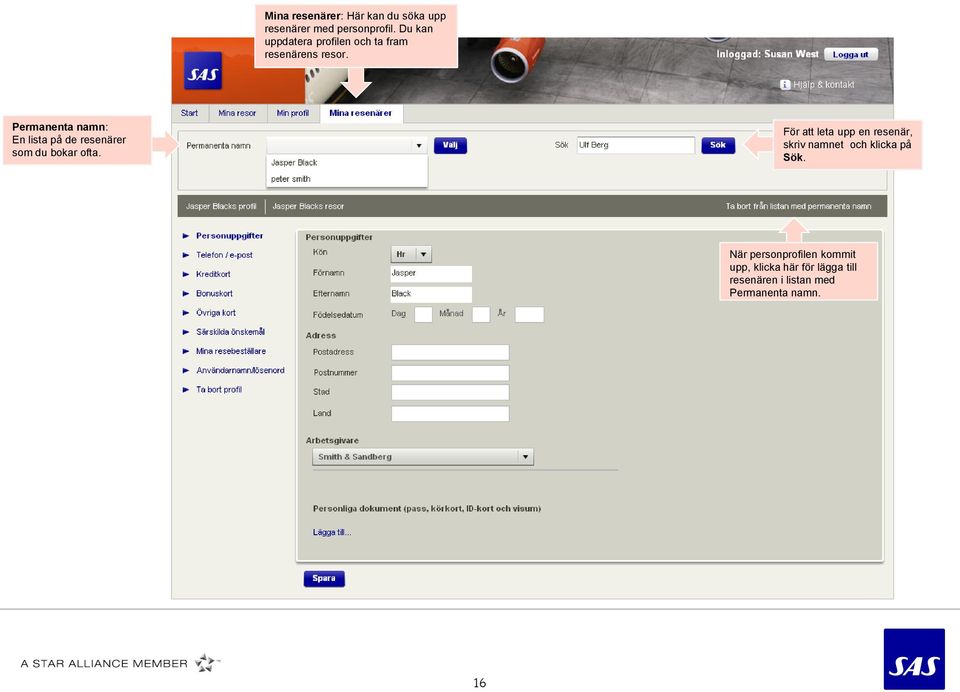Click the Land input field
The width and height of the screenshot is (960, 692).
pyautogui.click(x=450, y=413)
